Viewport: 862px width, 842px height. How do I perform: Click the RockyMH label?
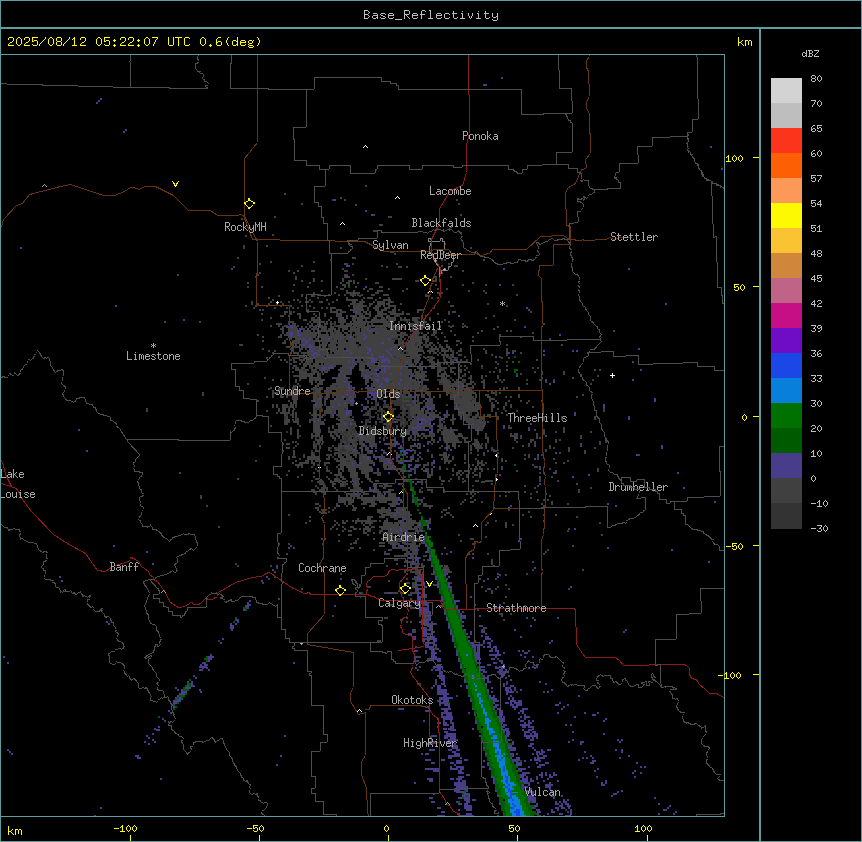245,227
